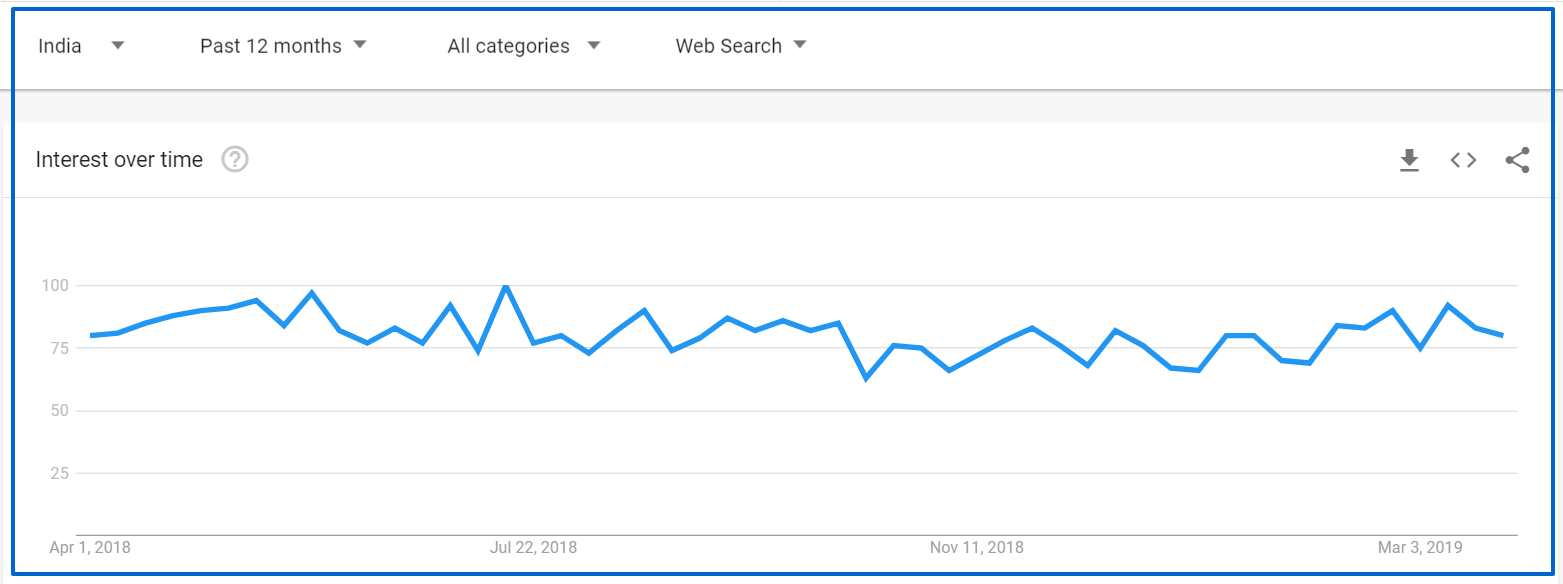This screenshot has height=584, width=1563.
Task: Expand the India region dropdown
Action: (81, 46)
